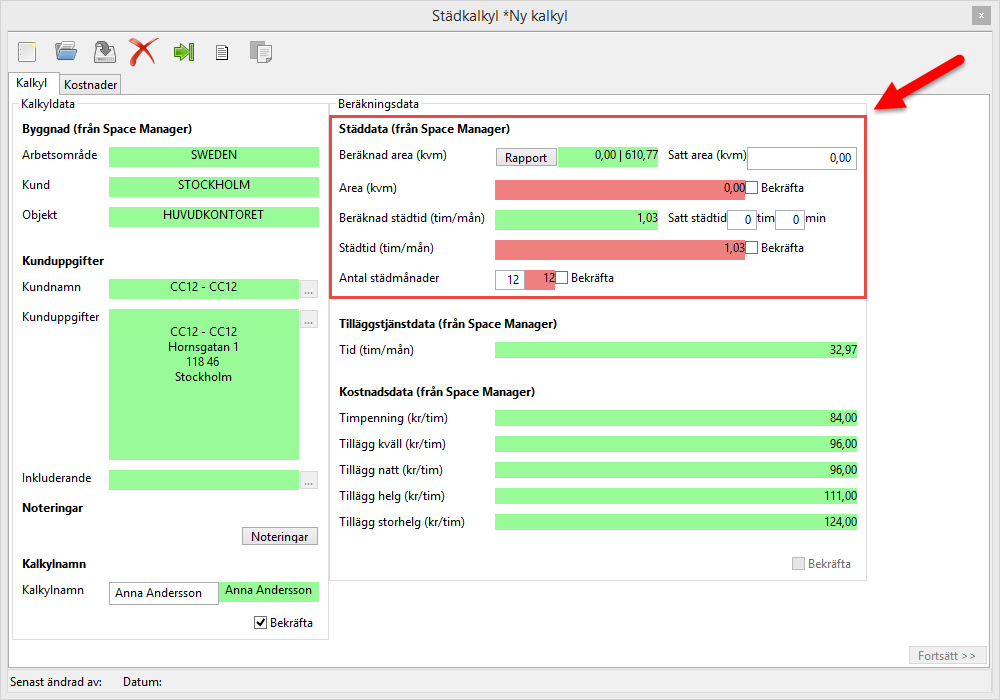Viewport: 1000px width, 700px height.
Task: Delete calculation using red X icon
Action: click(143, 51)
